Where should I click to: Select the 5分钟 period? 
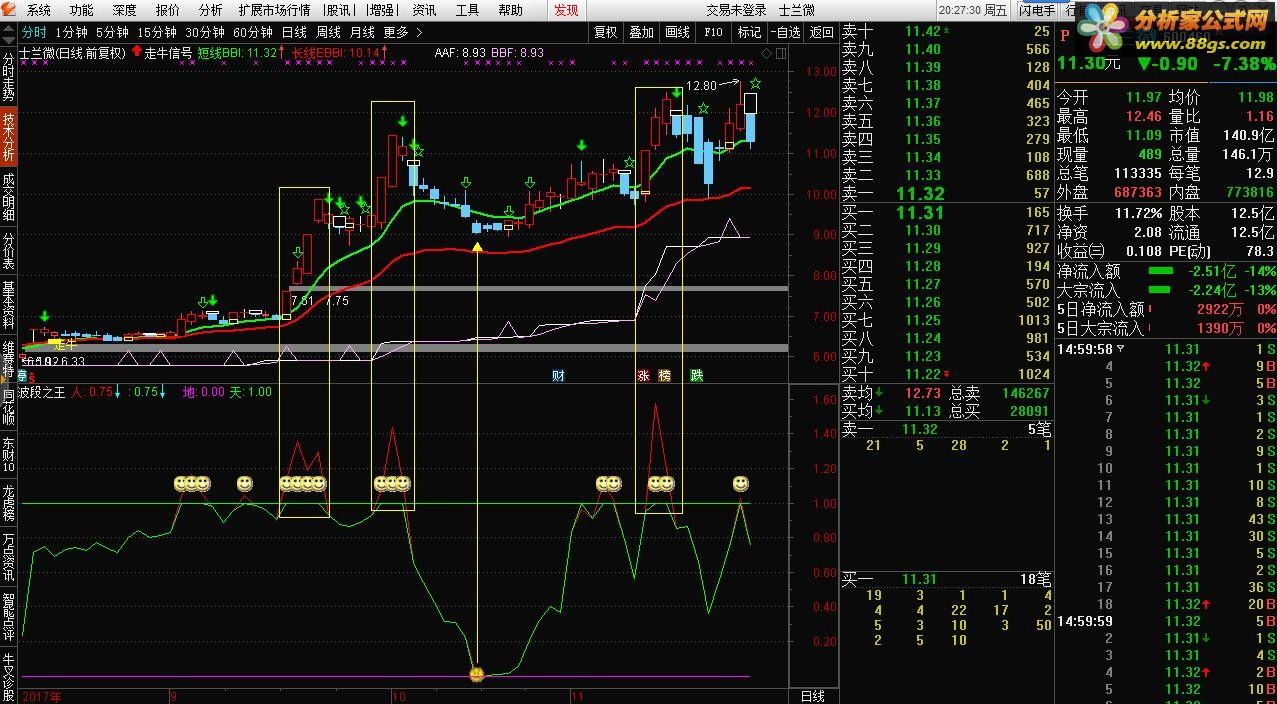pyautogui.click(x=112, y=32)
